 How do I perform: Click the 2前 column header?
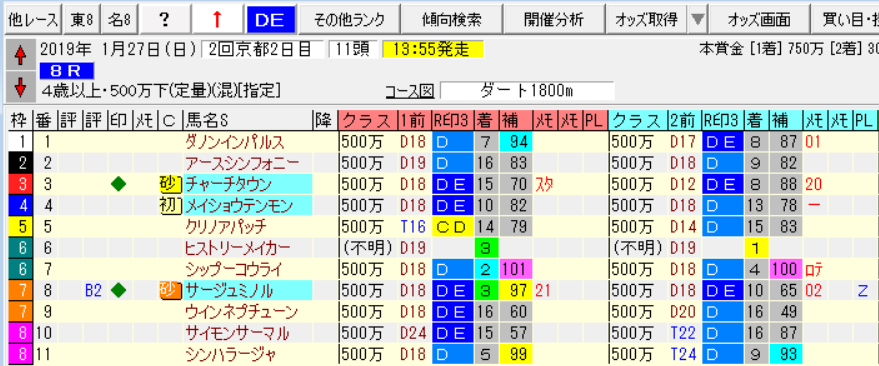click(684, 120)
